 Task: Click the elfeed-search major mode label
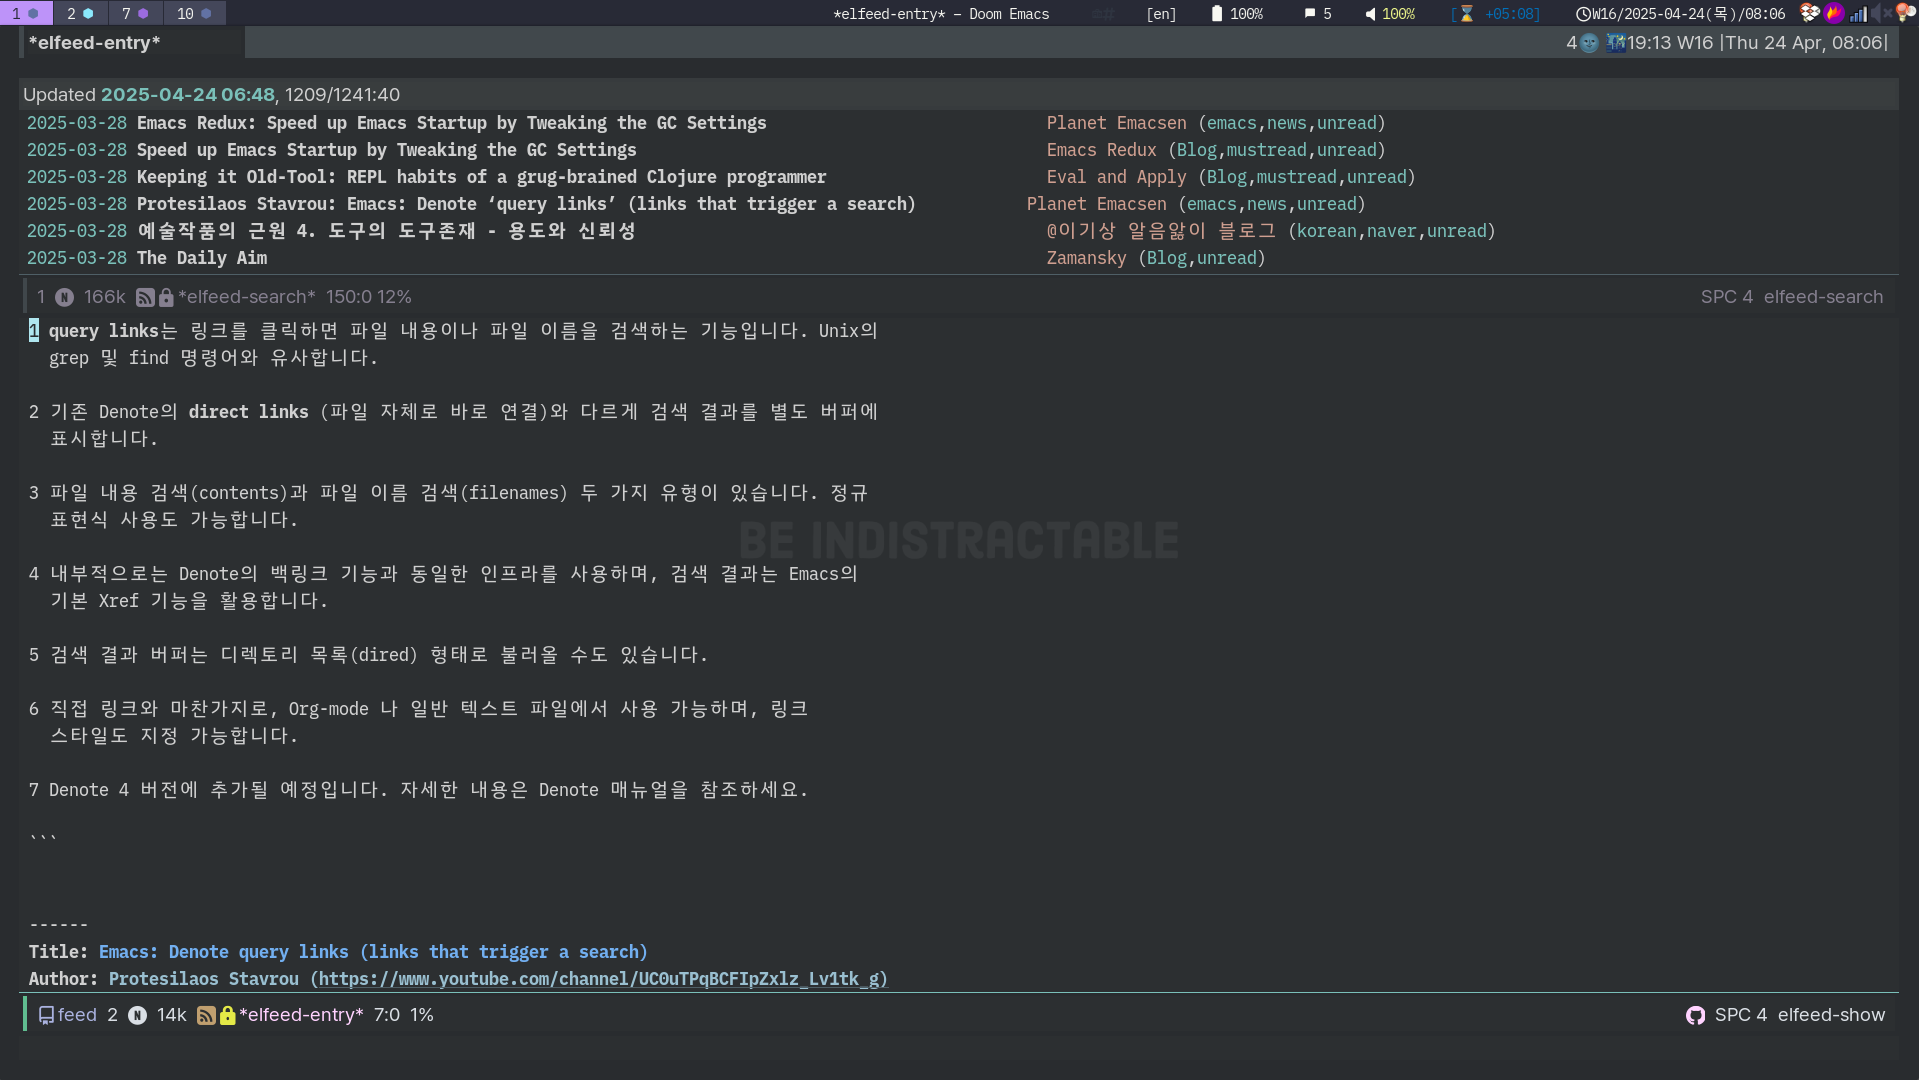(1822, 297)
